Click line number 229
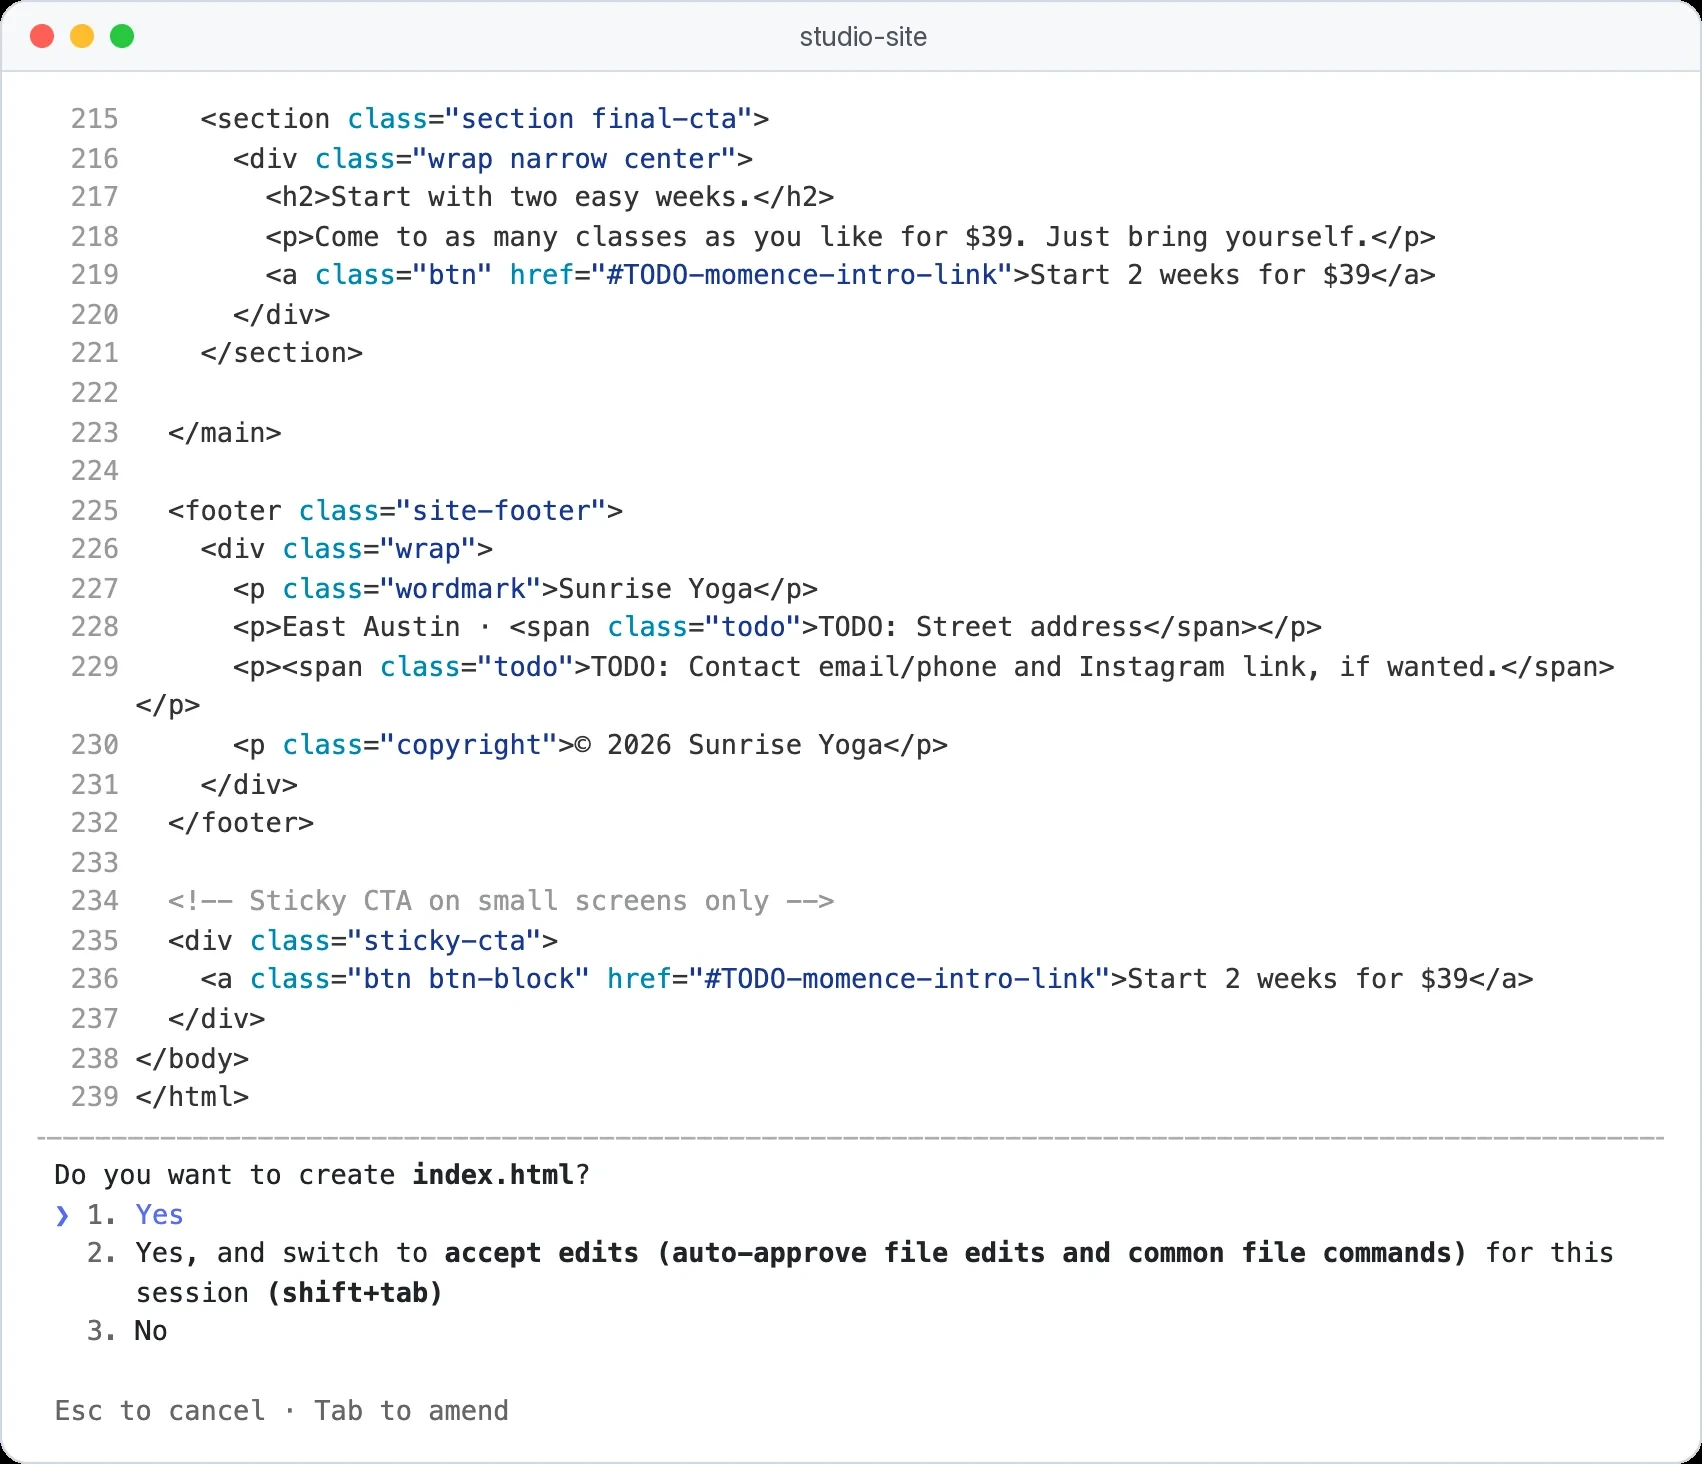 point(94,667)
